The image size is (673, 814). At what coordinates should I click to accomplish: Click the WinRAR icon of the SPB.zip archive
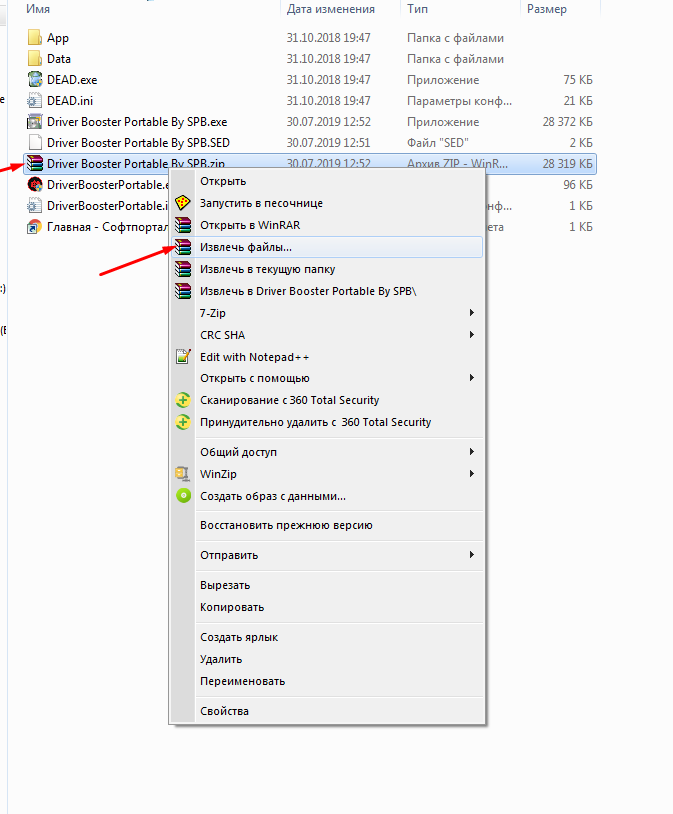[34, 164]
